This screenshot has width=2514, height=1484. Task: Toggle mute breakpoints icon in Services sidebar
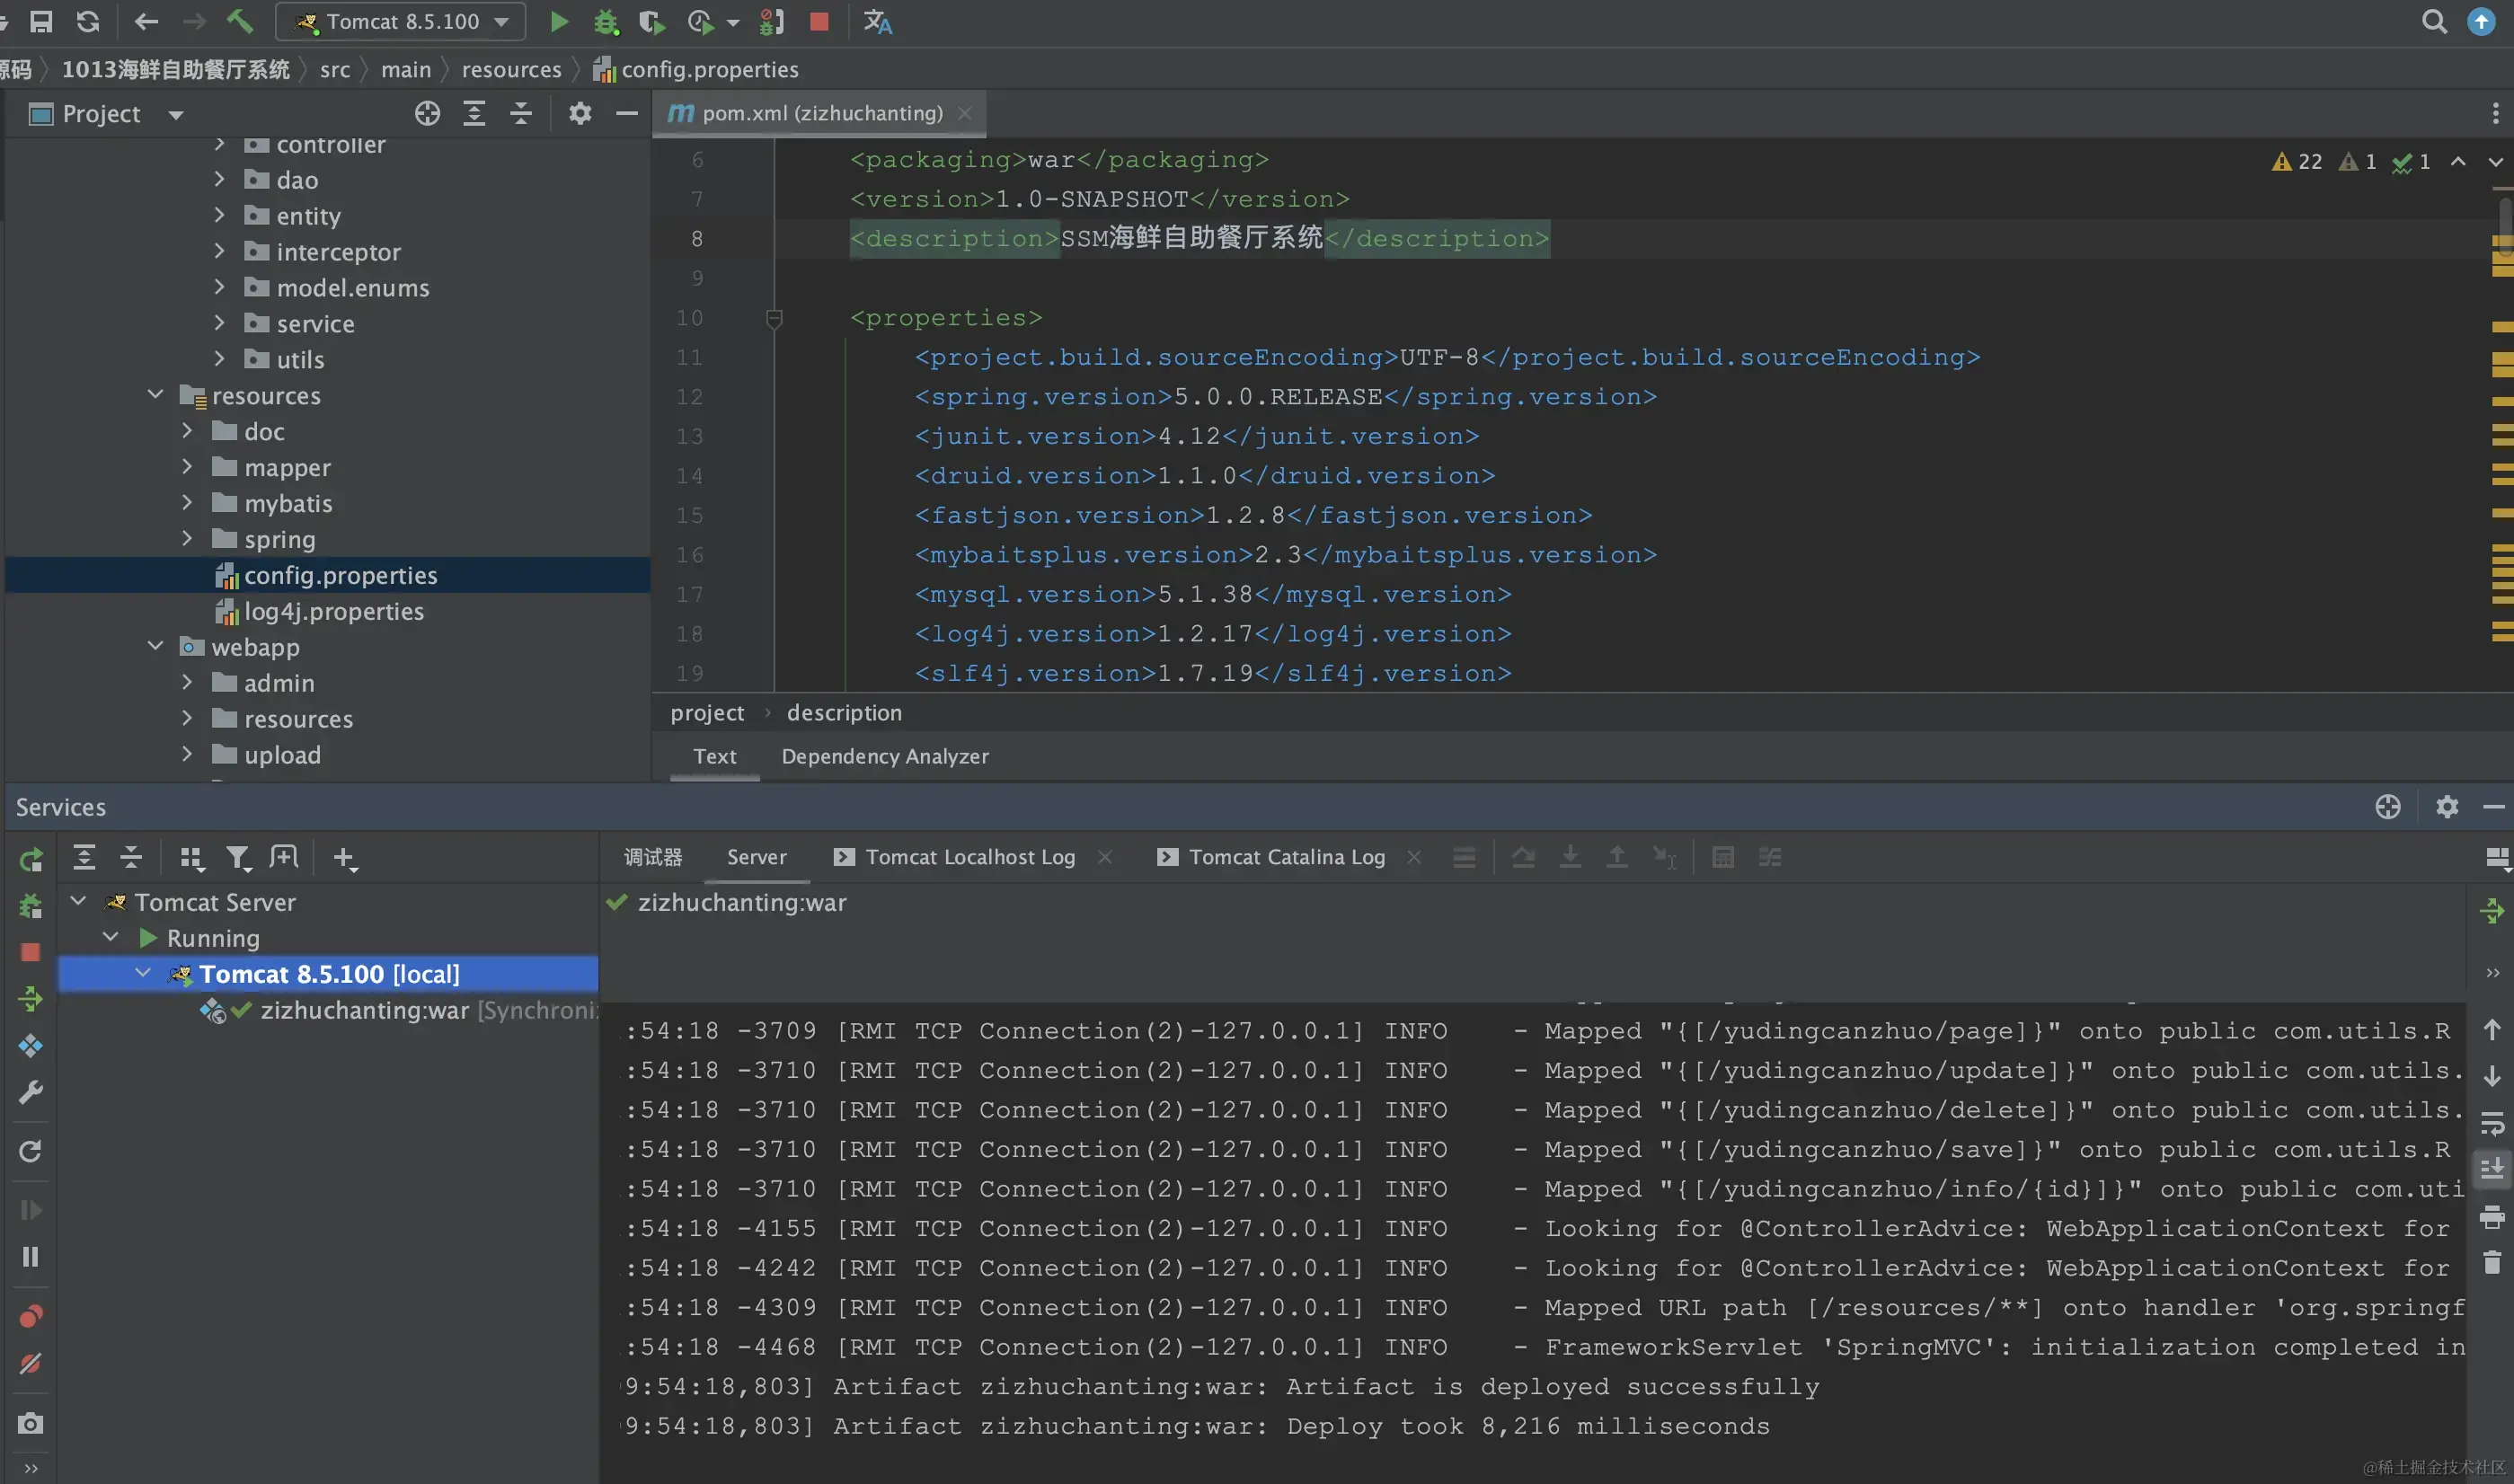[30, 1364]
